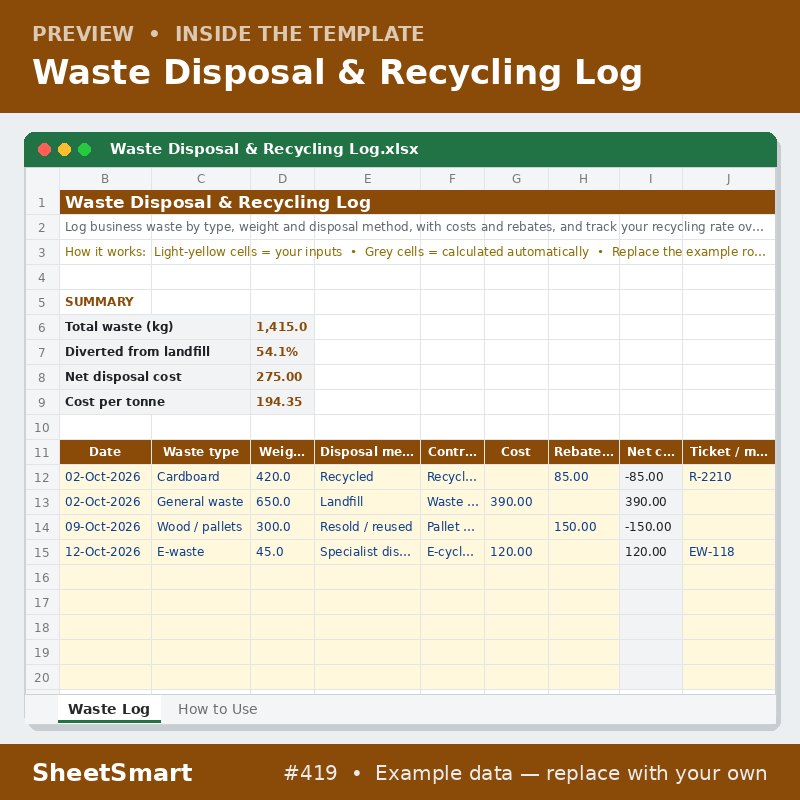Select the 'Cost per tonne' label

pos(155,402)
